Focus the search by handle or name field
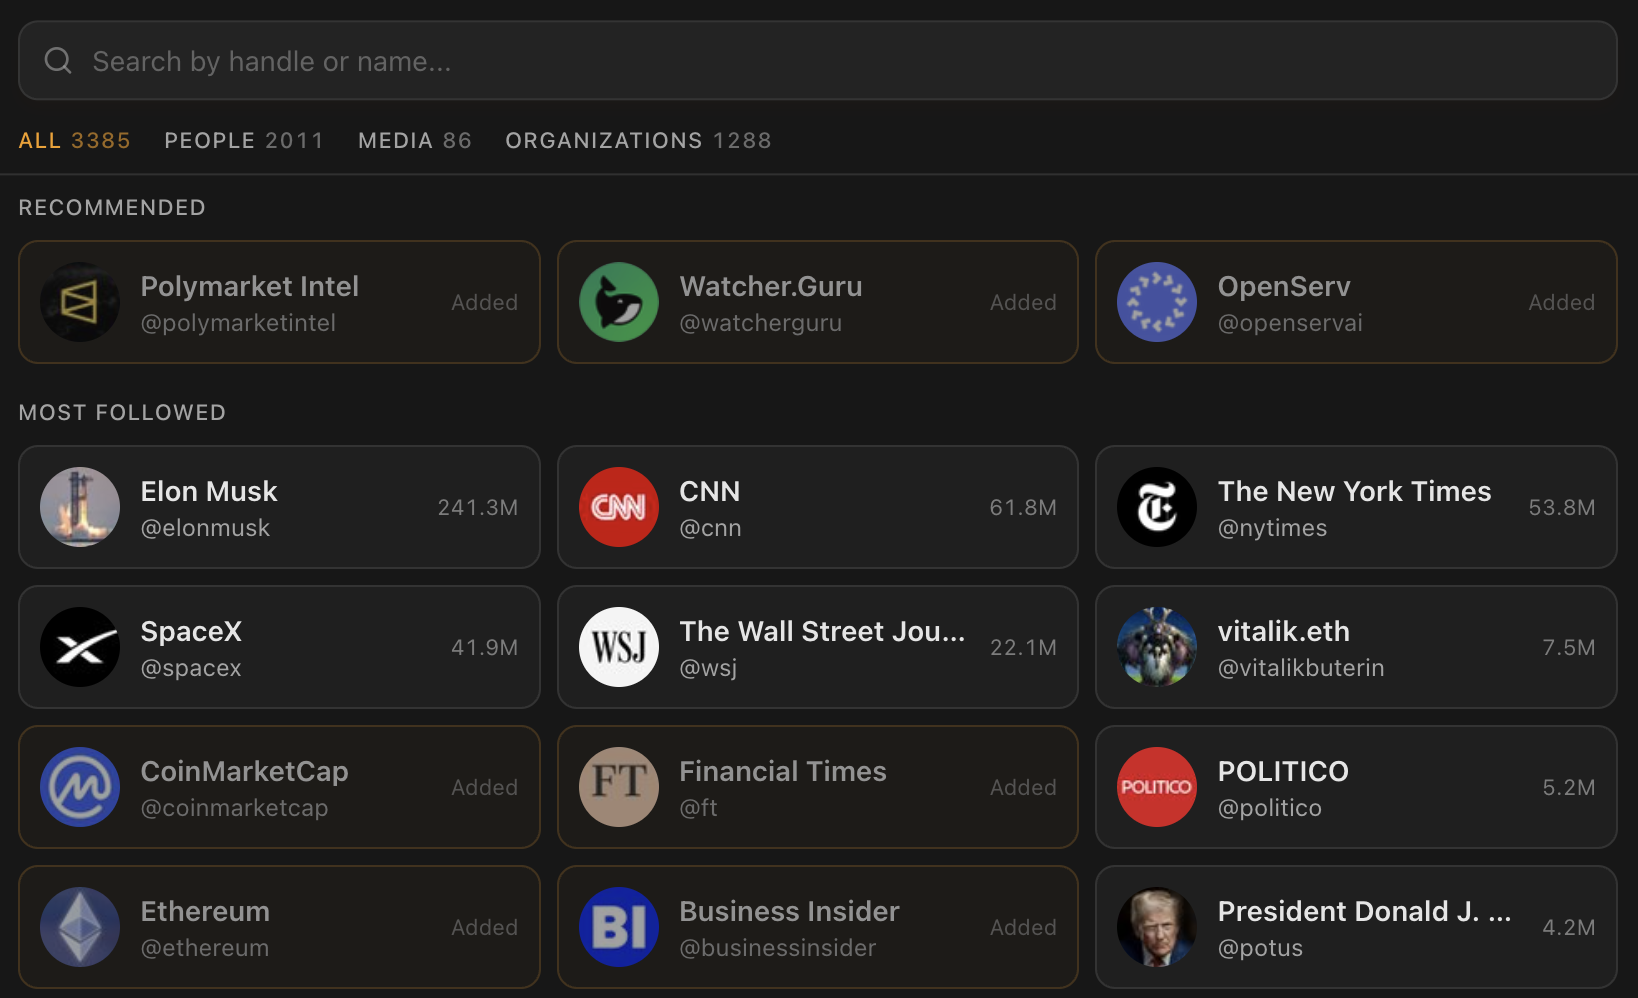 point(818,61)
